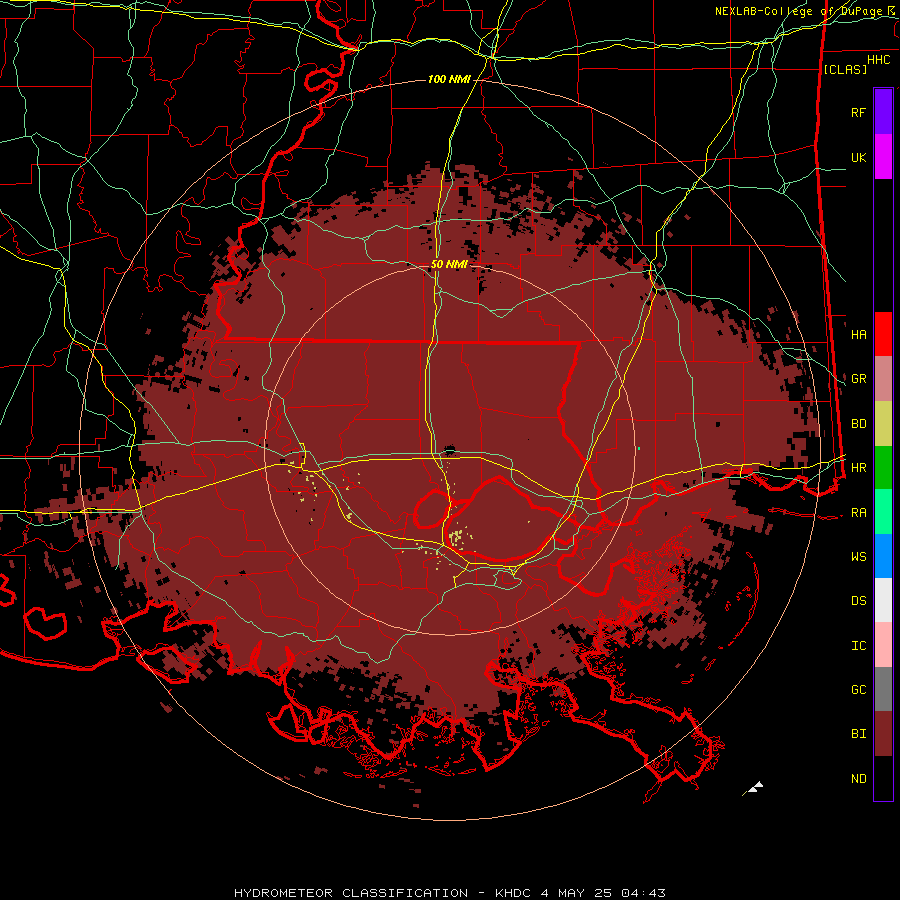Select the 'GR' legend label
Image resolution: width=900 pixels, height=900 pixels.
click(x=858, y=379)
